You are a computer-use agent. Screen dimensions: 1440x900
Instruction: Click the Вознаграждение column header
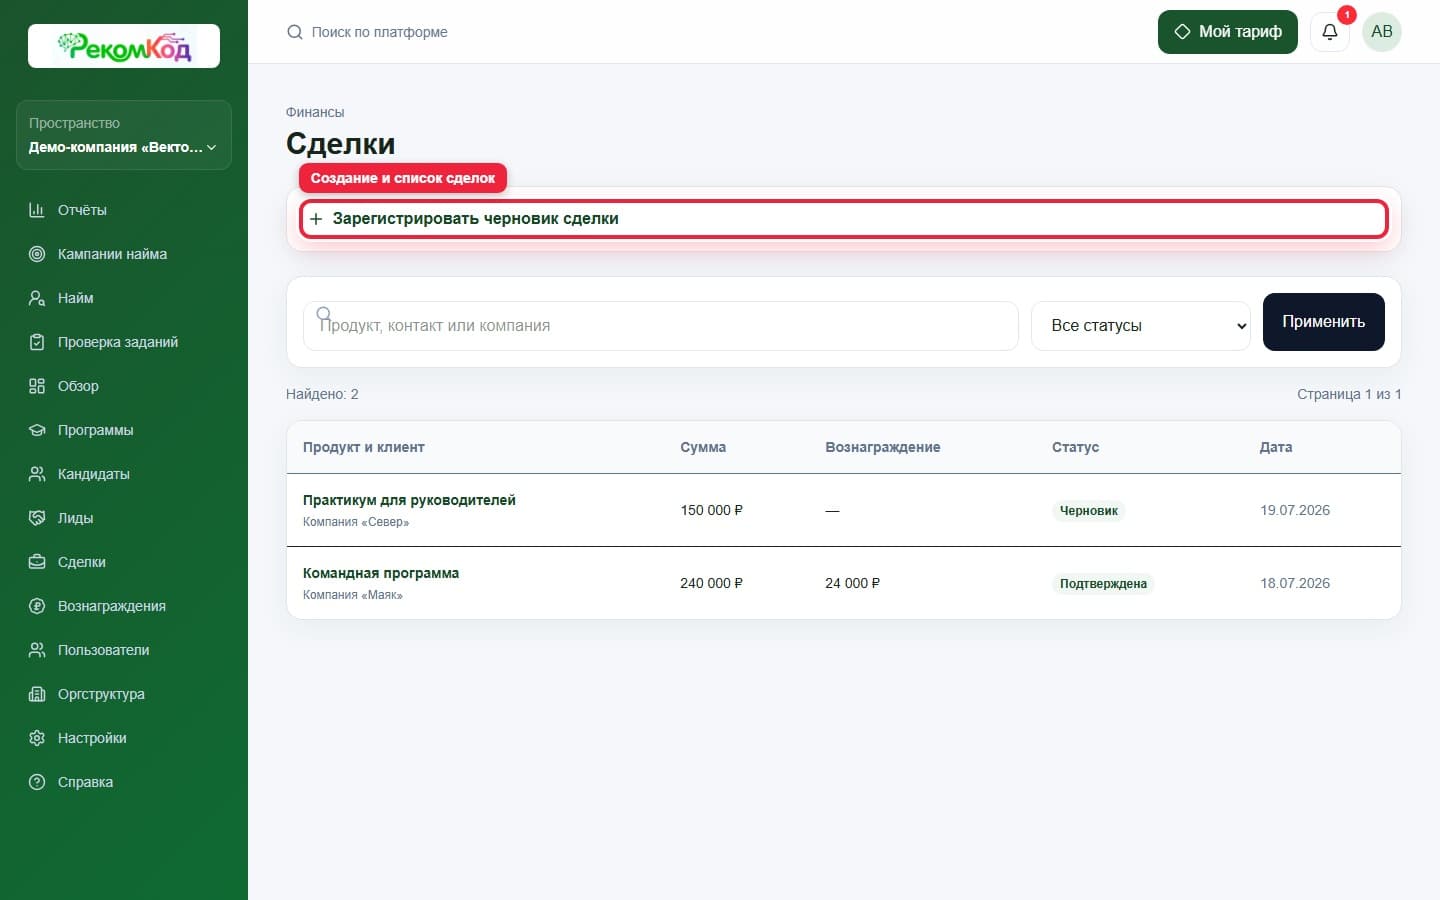[x=883, y=447]
